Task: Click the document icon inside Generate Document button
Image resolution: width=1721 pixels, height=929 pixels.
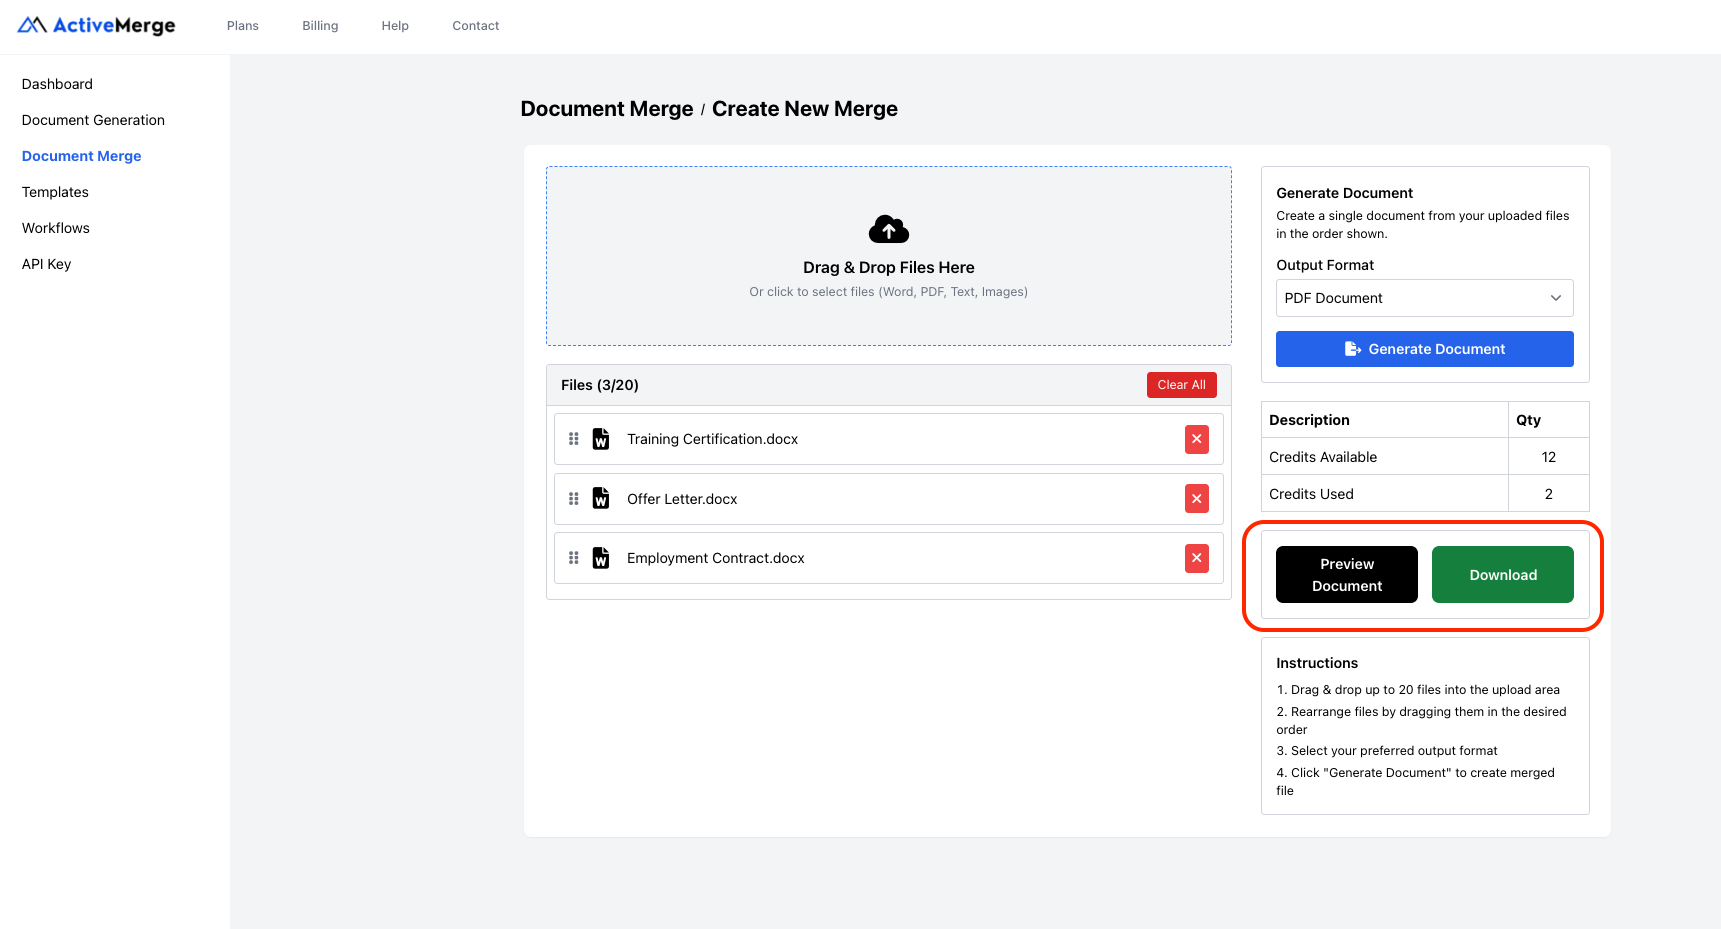Action: 1353,349
